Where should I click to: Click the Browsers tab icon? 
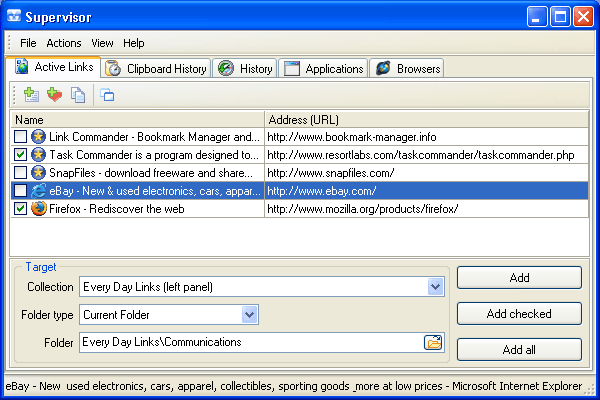[383, 68]
